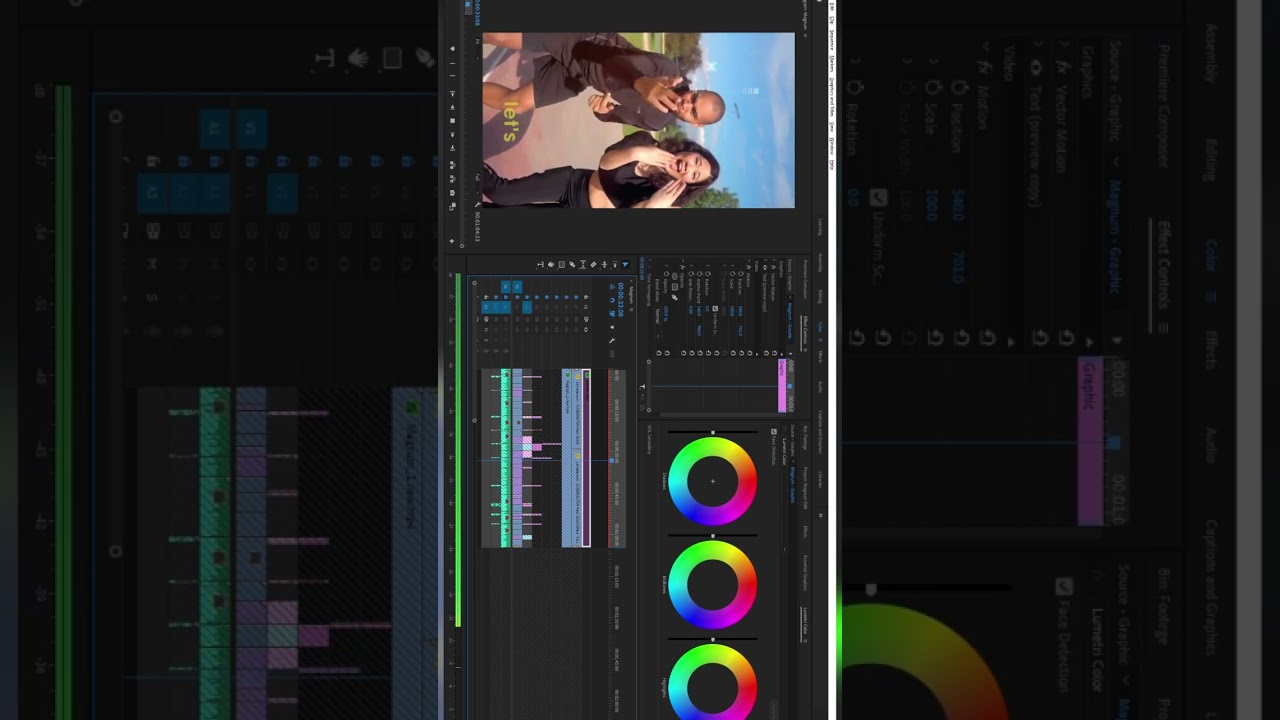
Task: Click the Midtones color wheel
Action: coord(712,584)
